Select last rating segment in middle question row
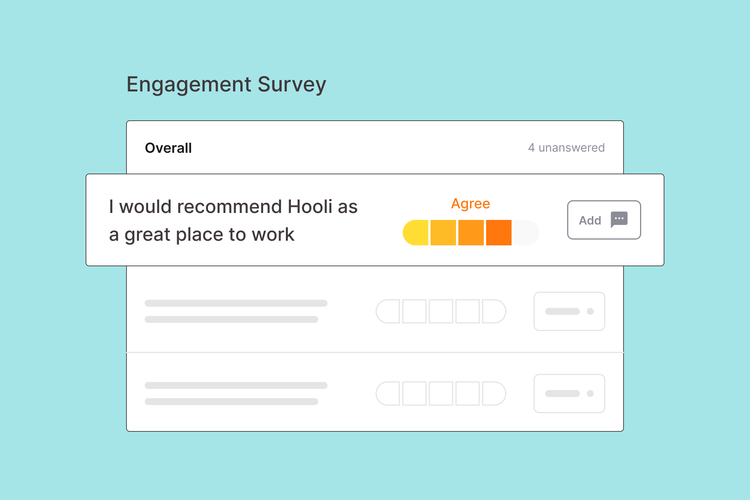This screenshot has width=750, height=500. pyautogui.click(x=494, y=311)
